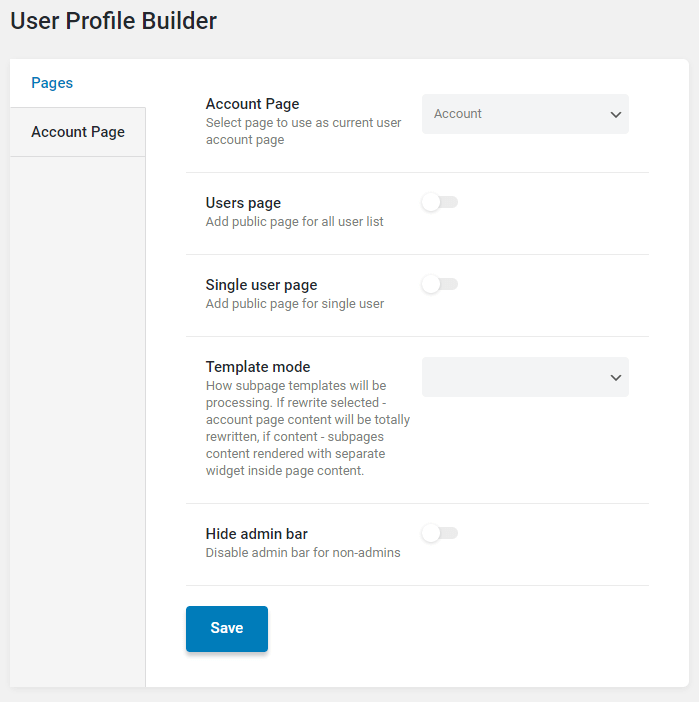Click the Users page setting title
Image resolution: width=699 pixels, height=702 pixels.
(243, 203)
